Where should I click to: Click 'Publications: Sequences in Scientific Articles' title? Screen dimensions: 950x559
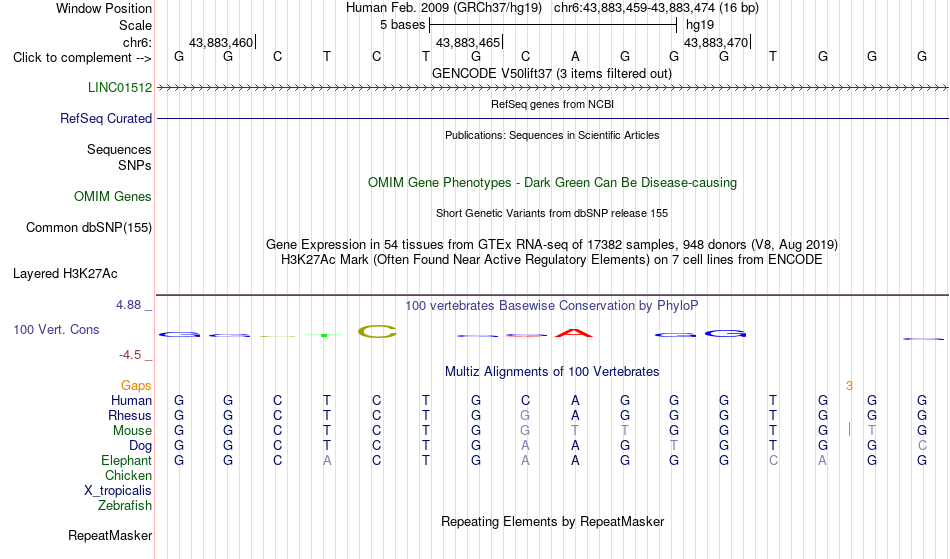click(x=552, y=135)
